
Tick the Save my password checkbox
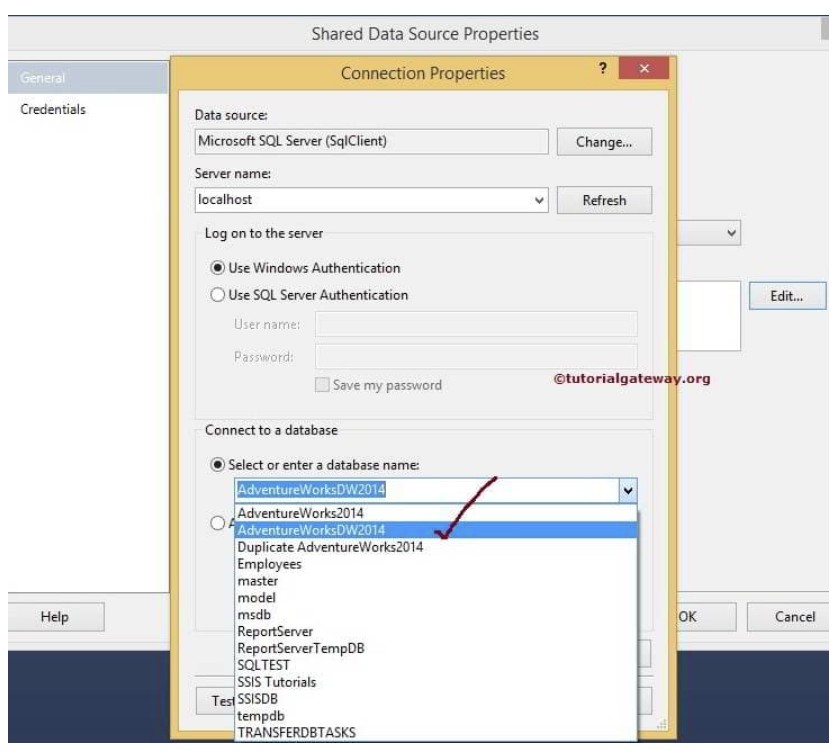(322, 384)
